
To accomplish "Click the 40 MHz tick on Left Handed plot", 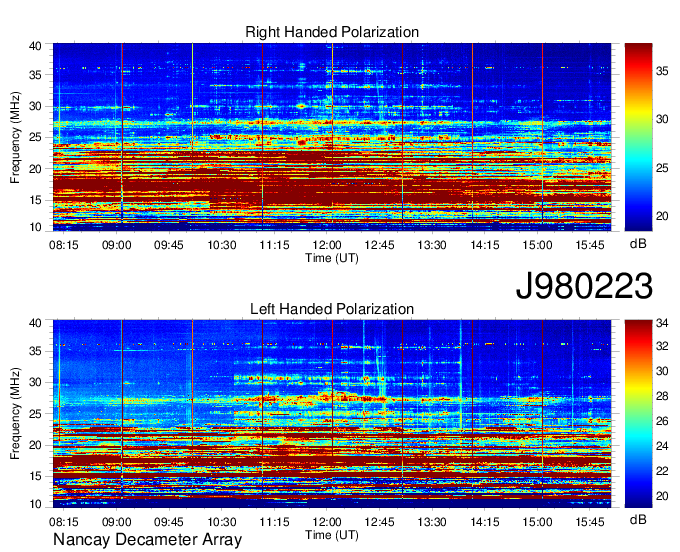I will pyautogui.click(x=35, y=323).
